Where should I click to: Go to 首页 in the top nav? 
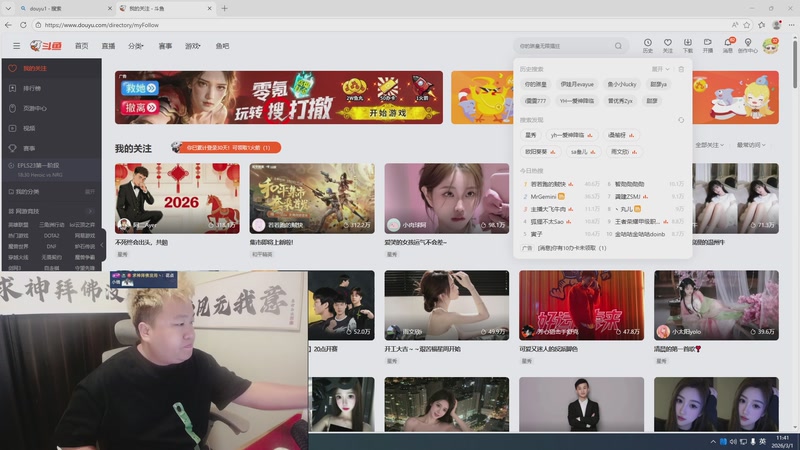pyautogui.click(x=82, y=46)
